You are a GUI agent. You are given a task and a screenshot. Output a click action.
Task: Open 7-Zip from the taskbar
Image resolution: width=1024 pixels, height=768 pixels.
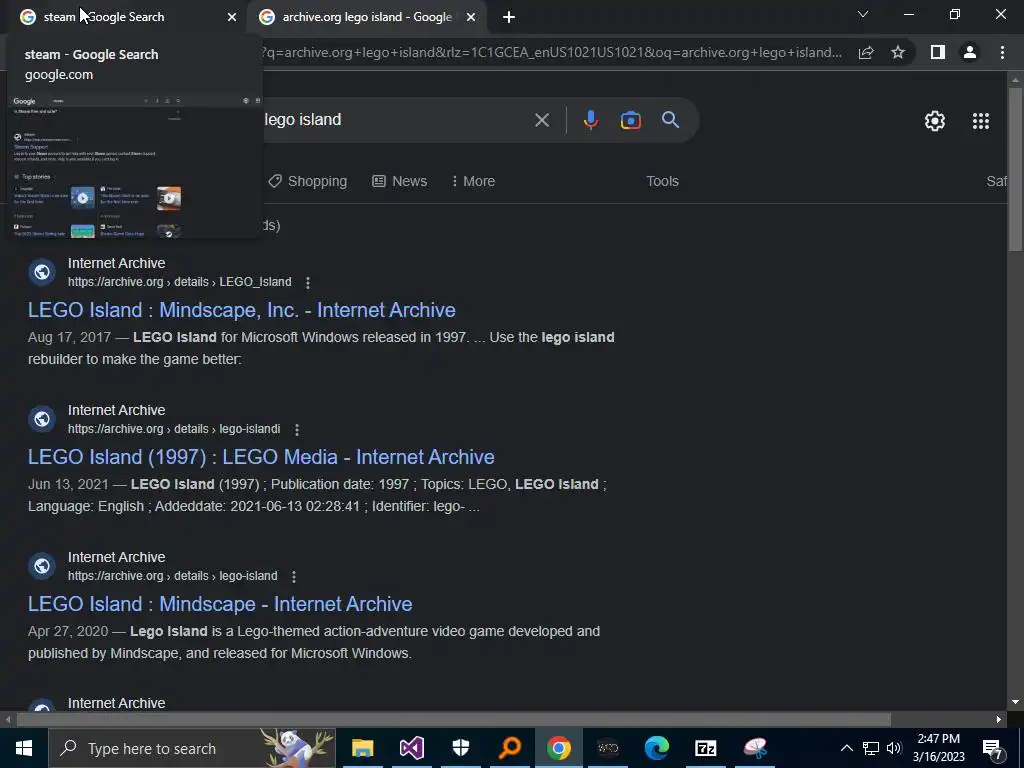click(x=705, y=748)
